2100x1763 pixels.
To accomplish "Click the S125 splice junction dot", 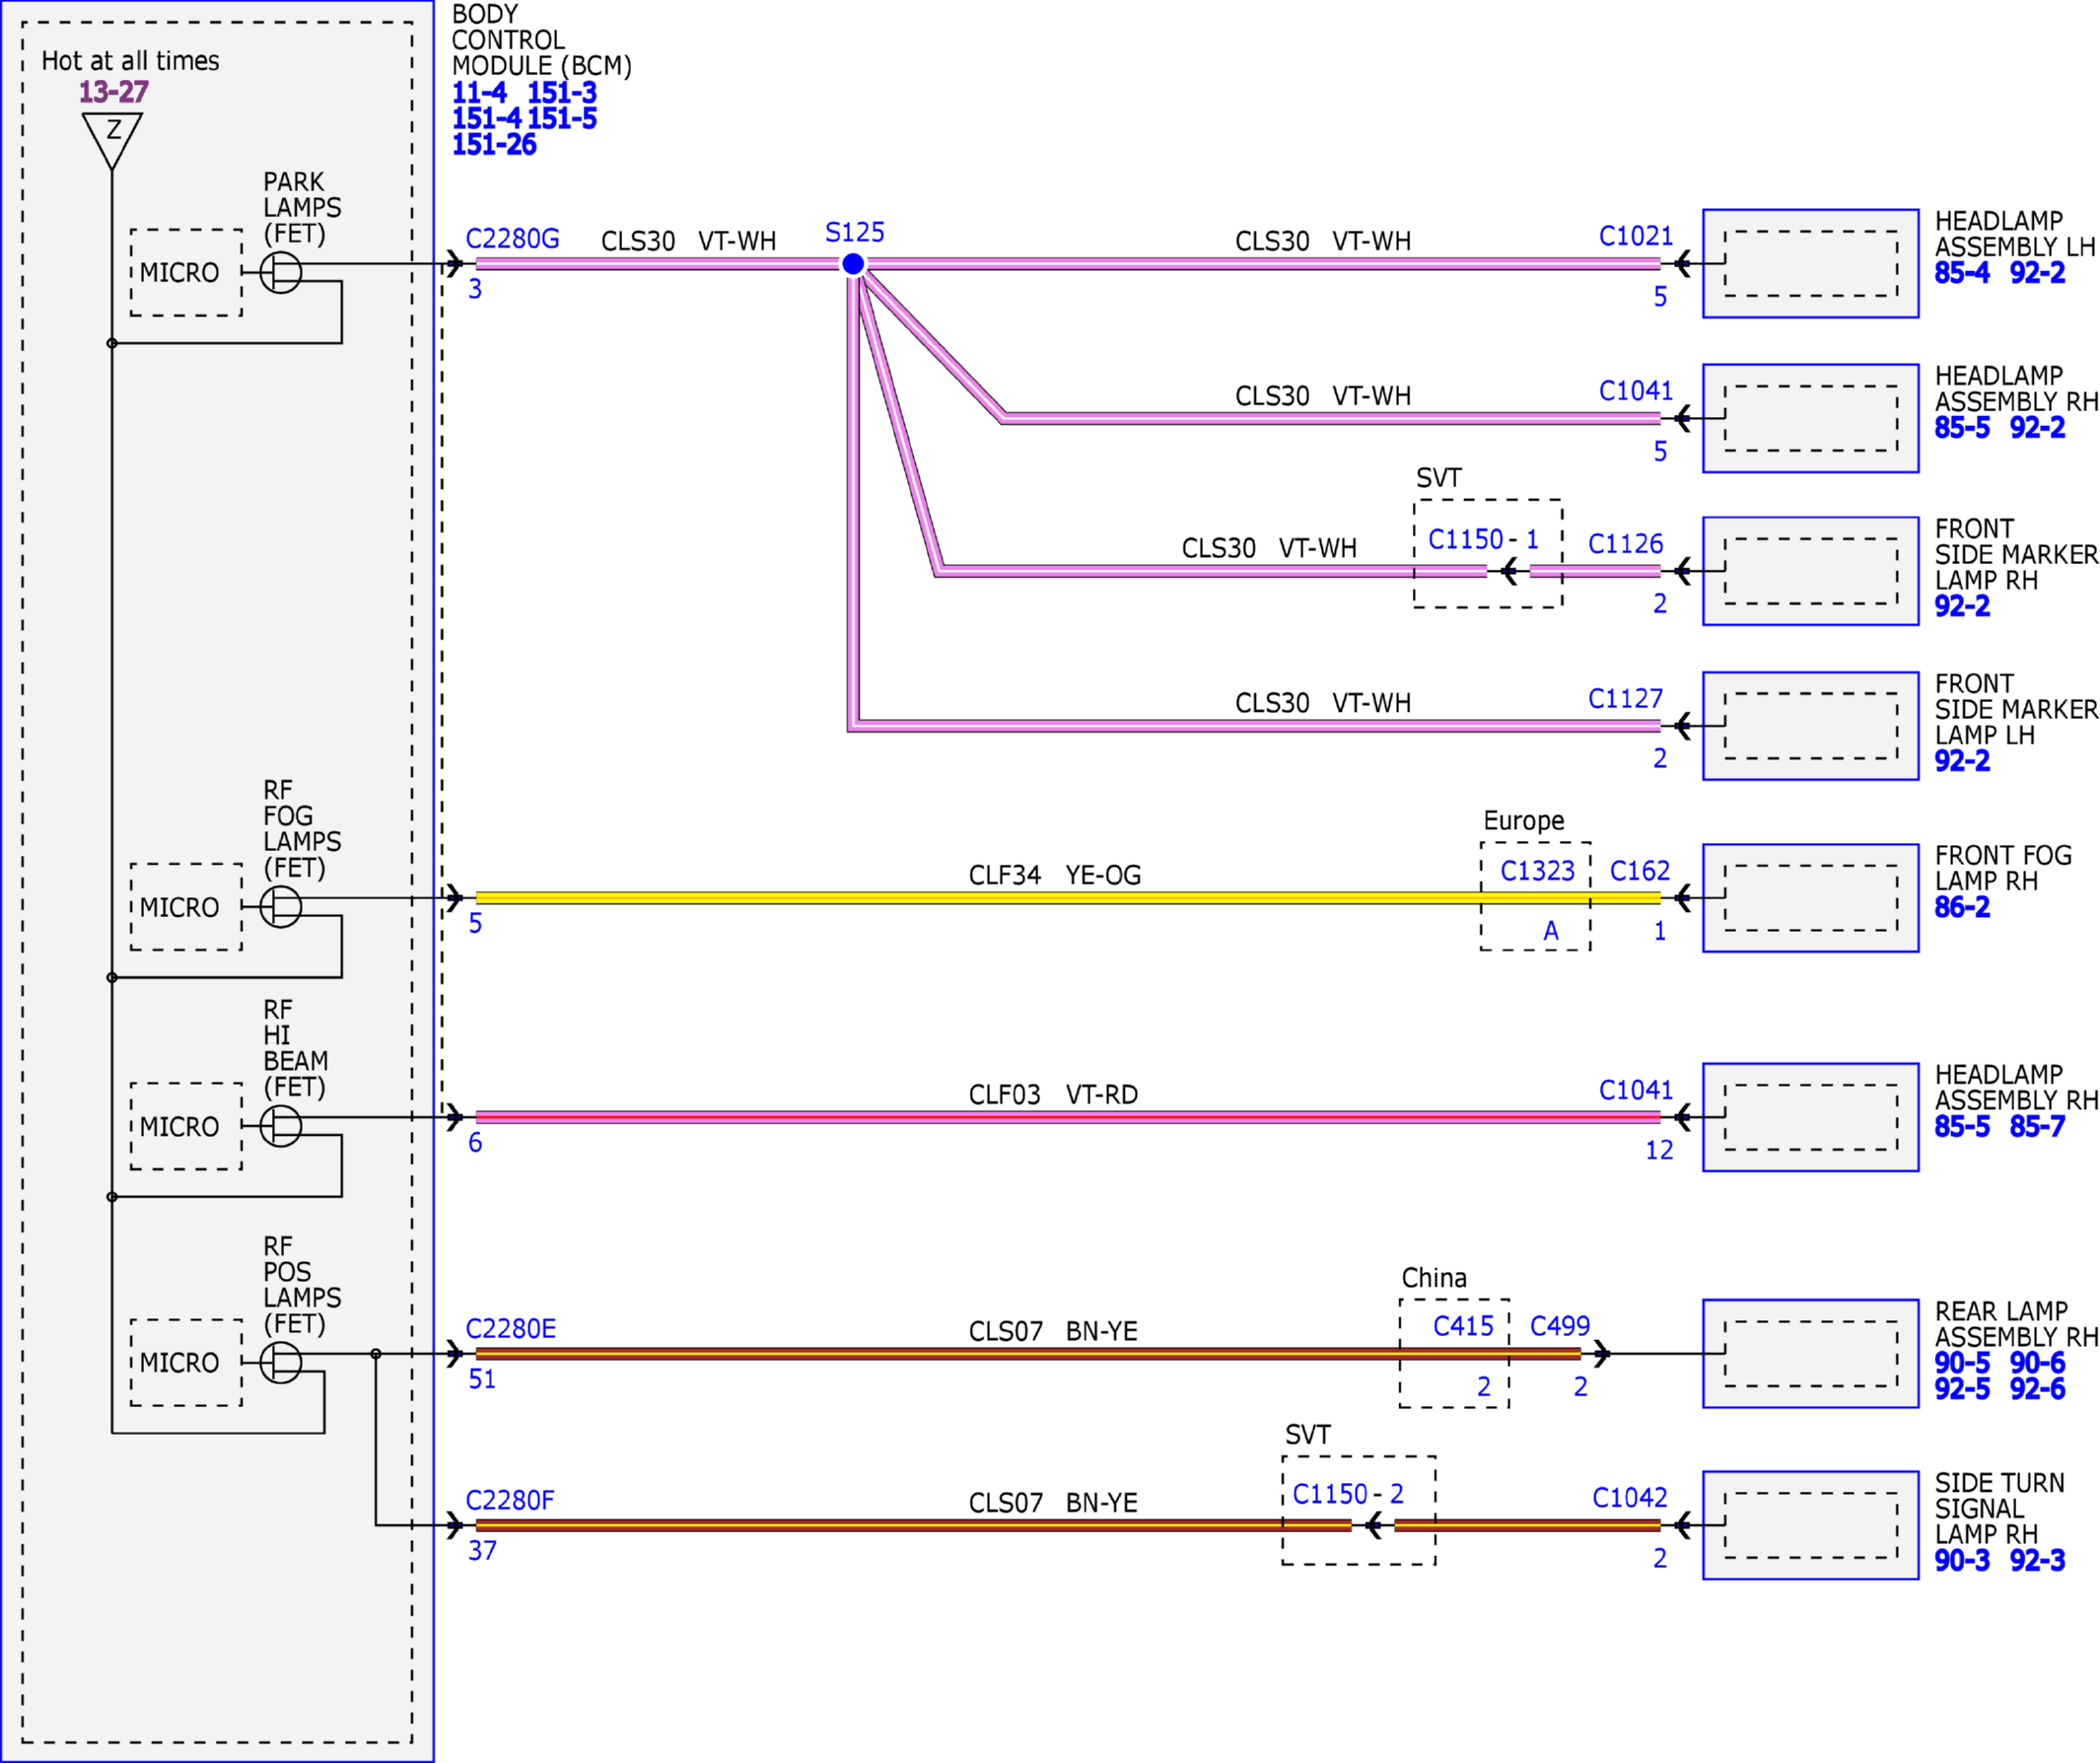I will (x=853, y=264).
